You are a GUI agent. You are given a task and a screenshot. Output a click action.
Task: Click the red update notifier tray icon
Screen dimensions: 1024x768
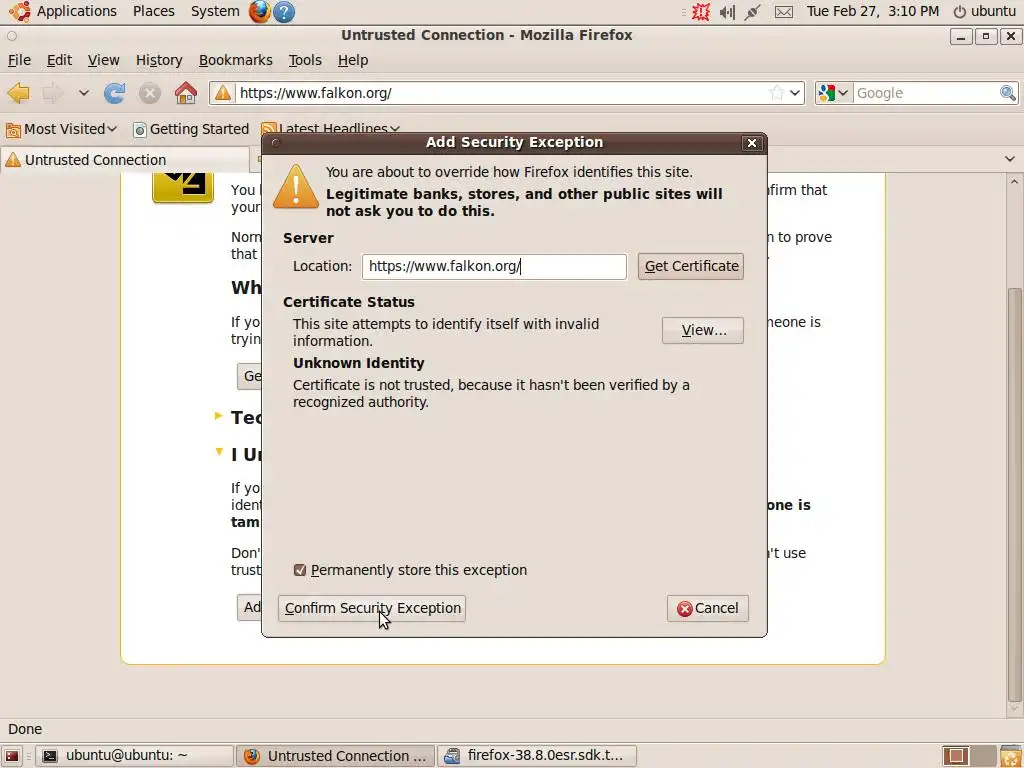click(701, 12)
